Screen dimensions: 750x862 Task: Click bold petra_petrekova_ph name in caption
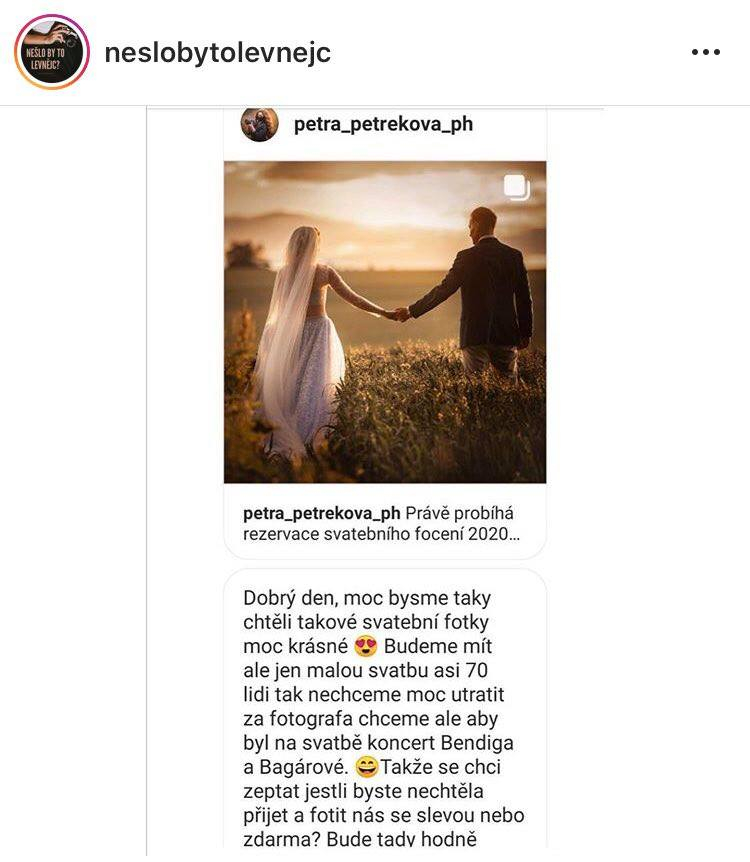(322, 513)
